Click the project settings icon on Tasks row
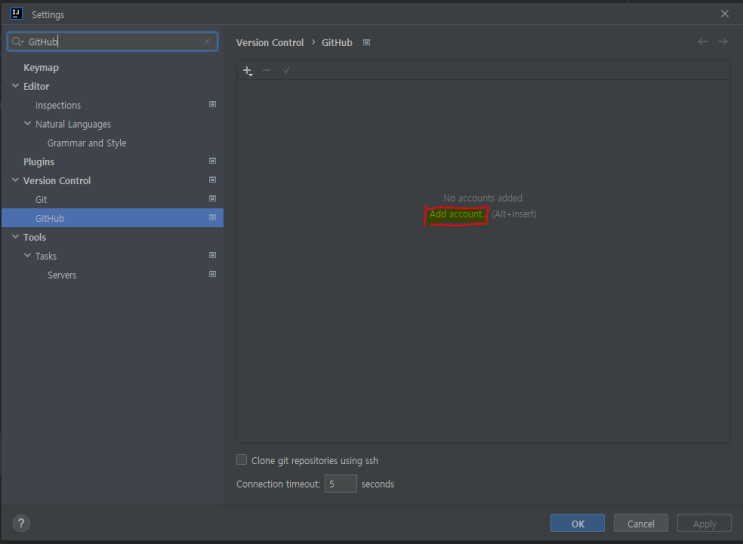Viewport: 743px width, 544px height. [212, 255]
